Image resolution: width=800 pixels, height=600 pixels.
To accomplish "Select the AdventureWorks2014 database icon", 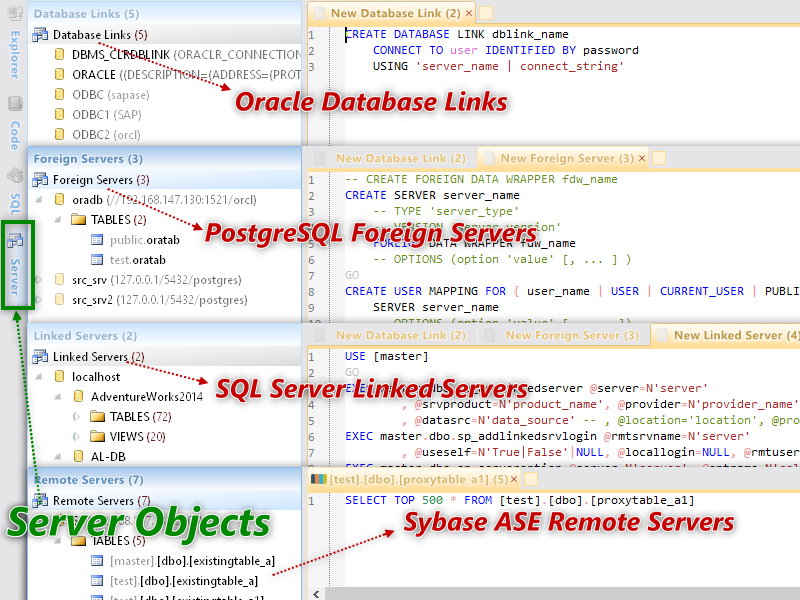I will 79,396.
